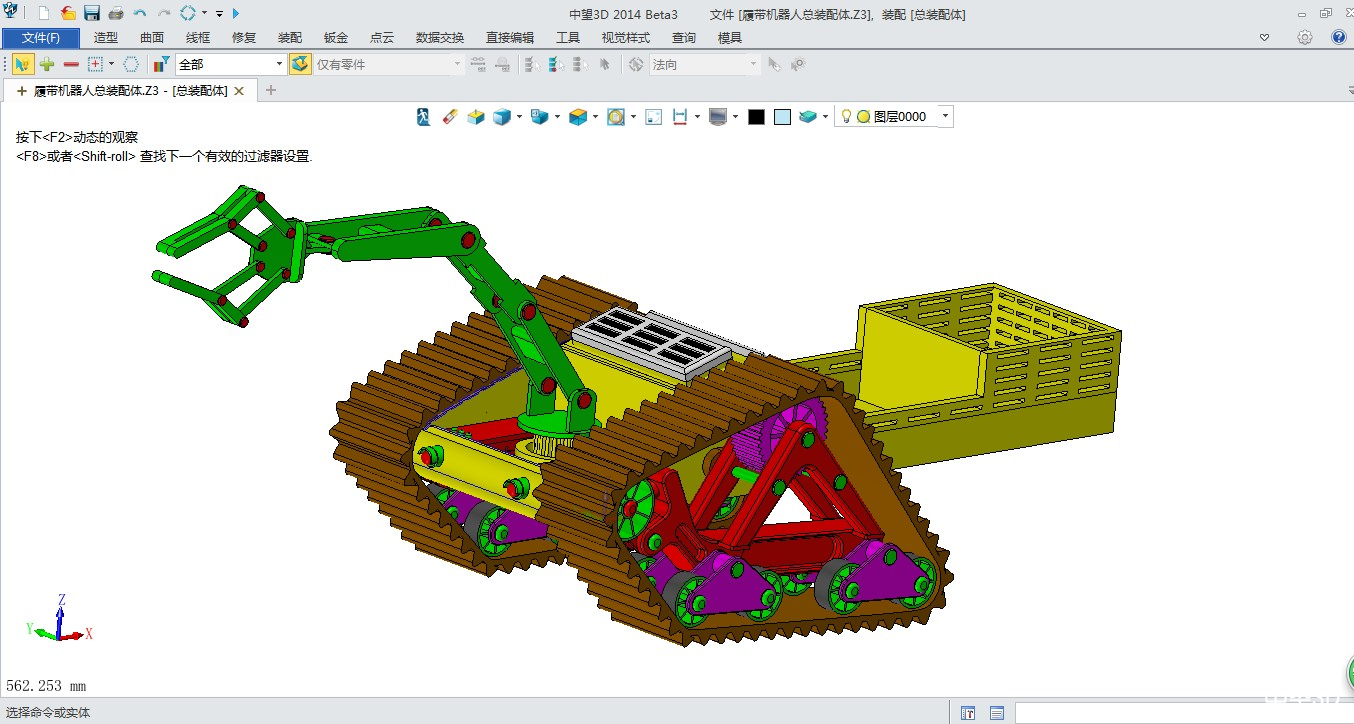Toggle the highlighted assembly filter button
The height and width of the screenshot is (724, 1354).
coord(300,64)
